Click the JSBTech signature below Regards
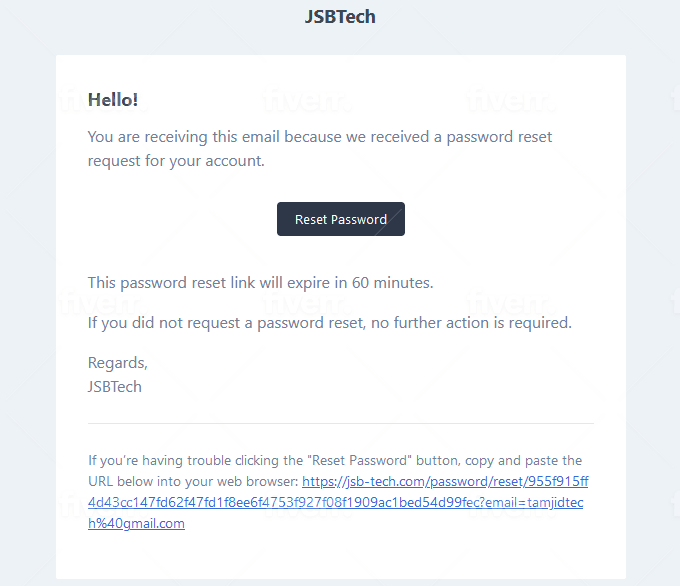Viewport: 680px width, 586px height. (x=115, y=387)
